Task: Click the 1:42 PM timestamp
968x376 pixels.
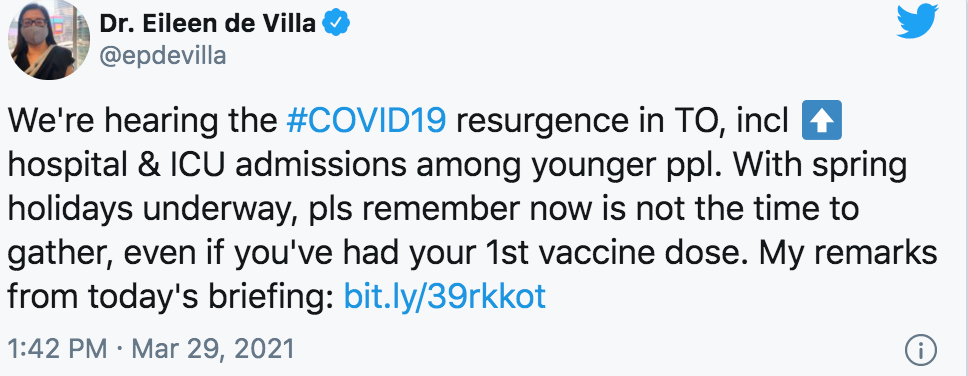Action: pos(57,350)
